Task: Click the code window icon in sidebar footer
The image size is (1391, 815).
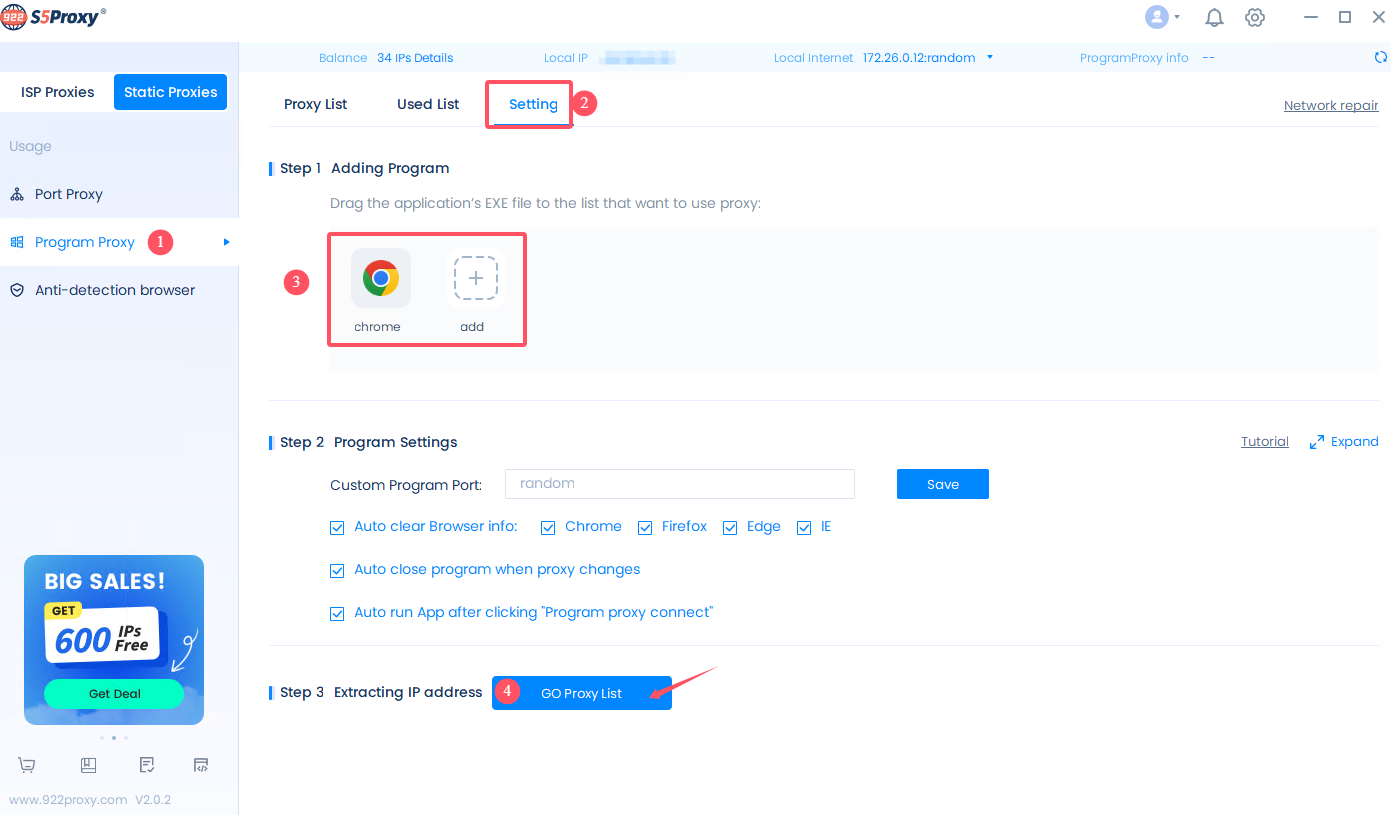Action: click(201, 765)
